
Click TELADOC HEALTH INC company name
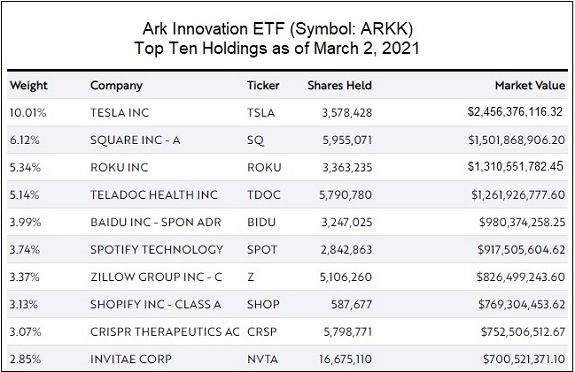[154, 195]
